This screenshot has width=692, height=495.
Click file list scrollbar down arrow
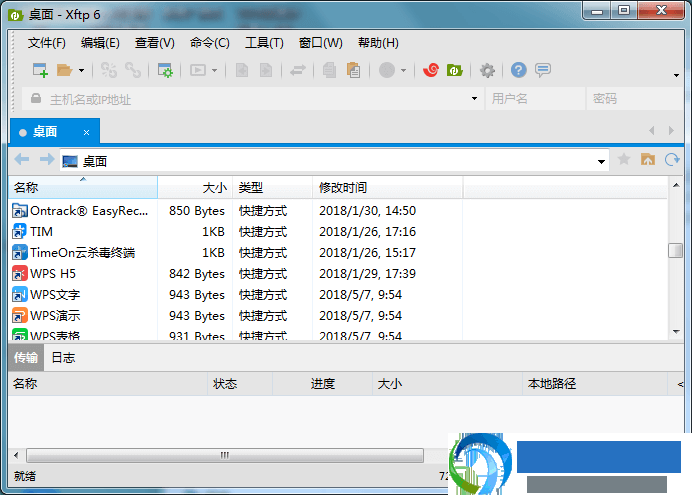click(676, 331)
